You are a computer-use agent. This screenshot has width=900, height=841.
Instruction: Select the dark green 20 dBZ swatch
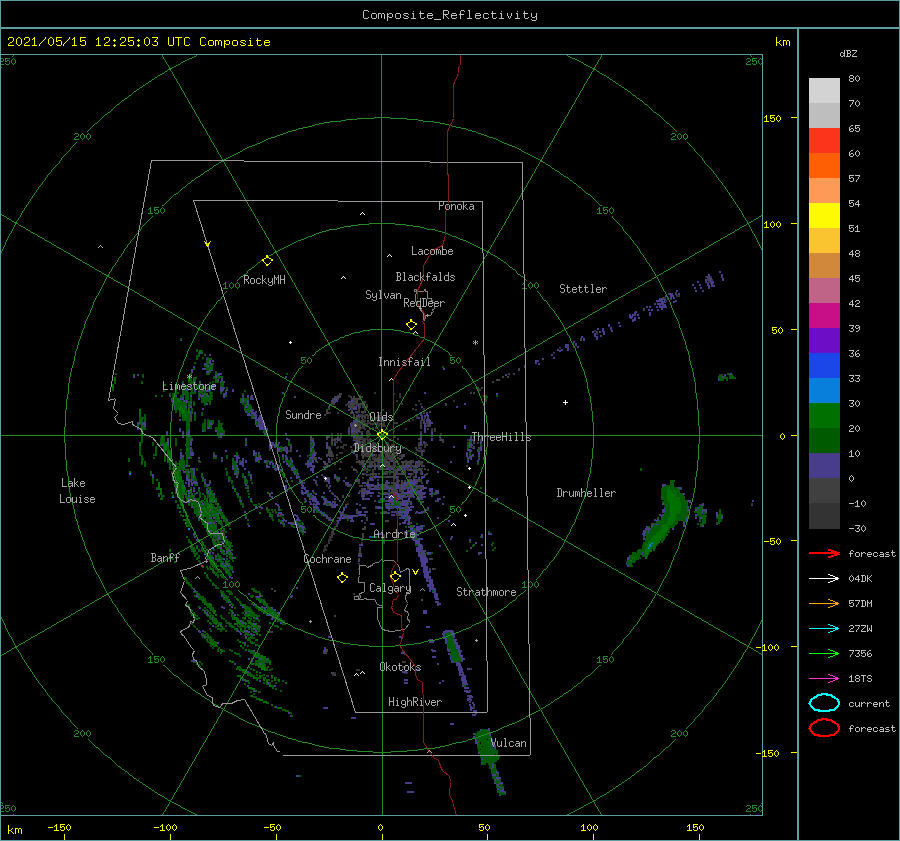(x=824, y=440)
